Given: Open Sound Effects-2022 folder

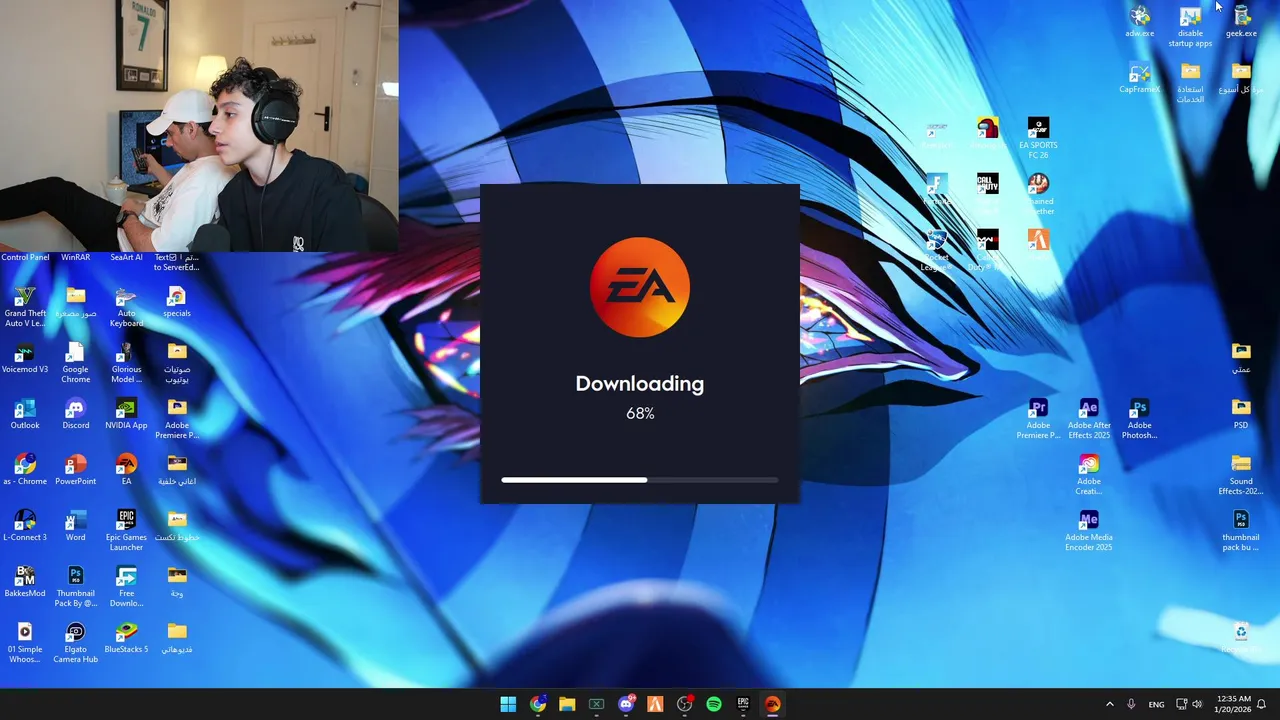Looking at the screenshot, I should click(x=1241, y=474).
